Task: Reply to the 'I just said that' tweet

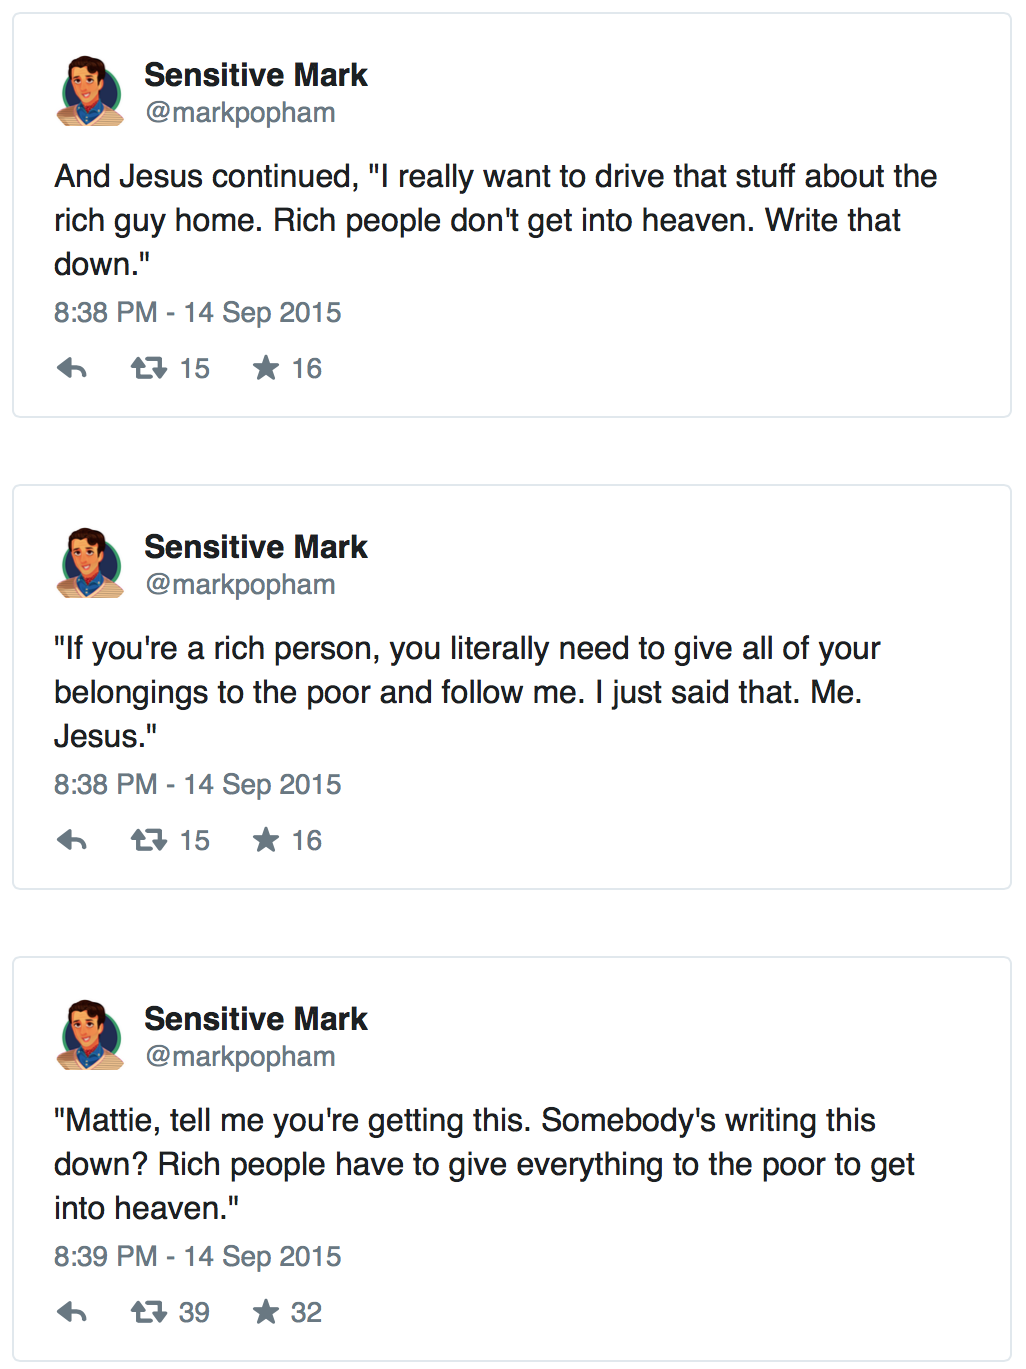Action: tap(72, 840)
